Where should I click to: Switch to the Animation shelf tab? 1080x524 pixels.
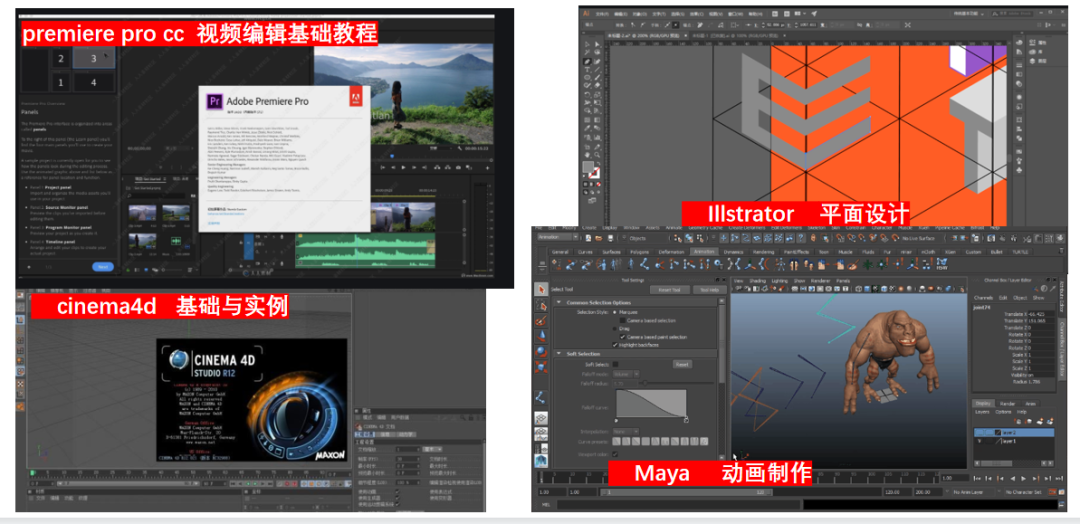point(703,252)
